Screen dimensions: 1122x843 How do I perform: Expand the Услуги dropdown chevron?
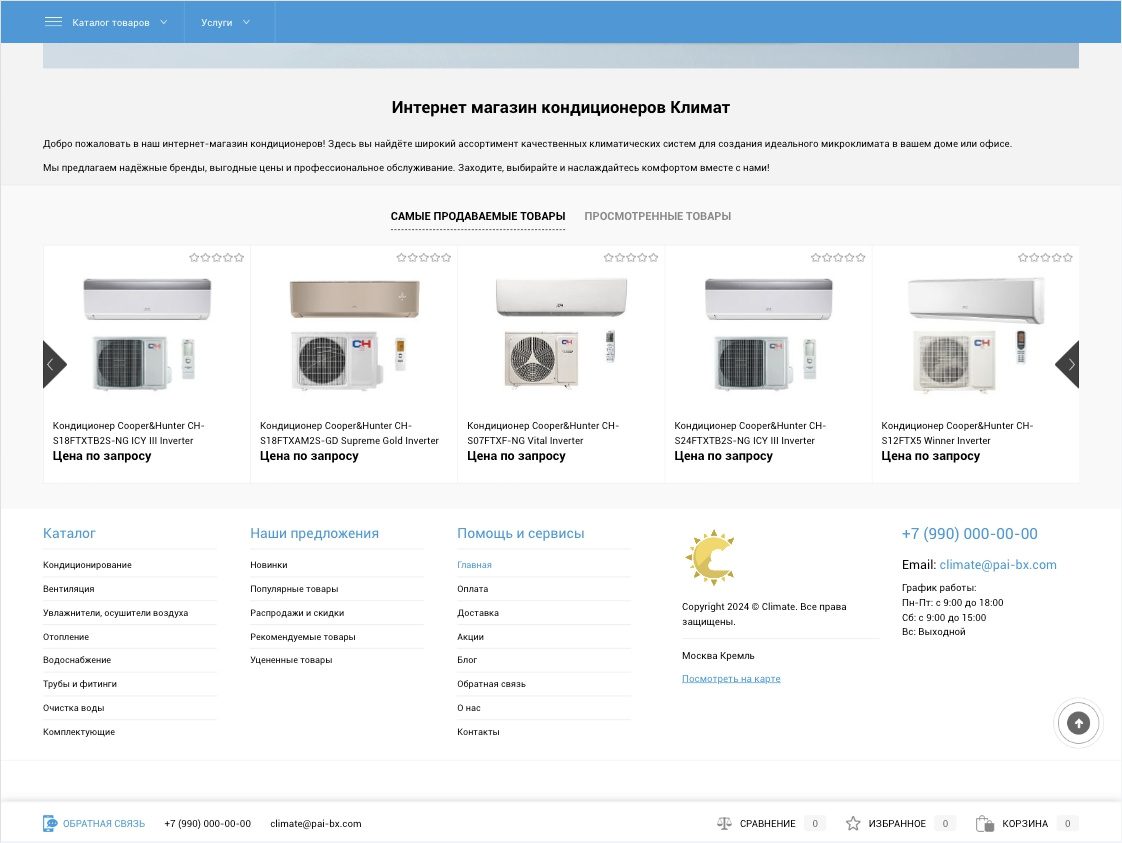point(246,22)
